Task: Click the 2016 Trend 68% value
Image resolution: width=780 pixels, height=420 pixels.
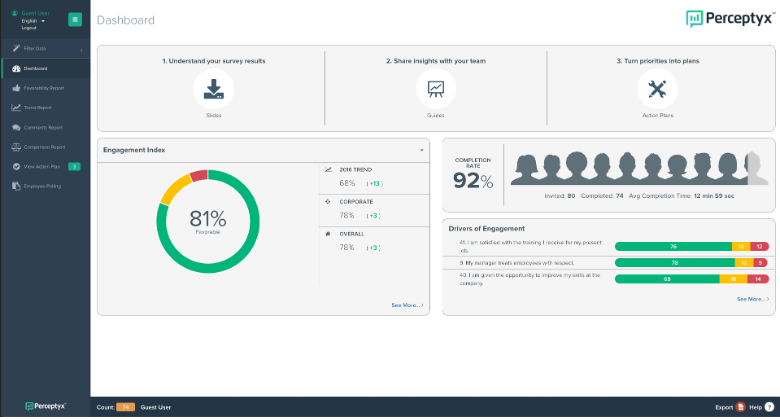Action: point(347,183)
